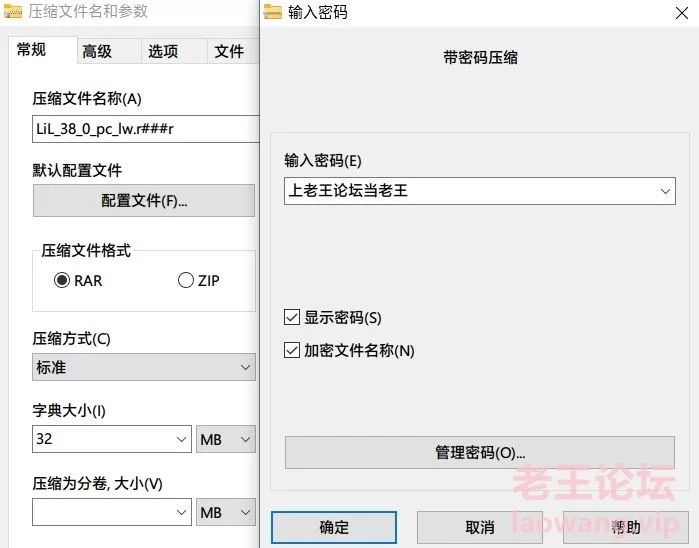Click the 取消 button
Image resolution: width=699 pixels, height=548 pixels.
coord(480,527)
